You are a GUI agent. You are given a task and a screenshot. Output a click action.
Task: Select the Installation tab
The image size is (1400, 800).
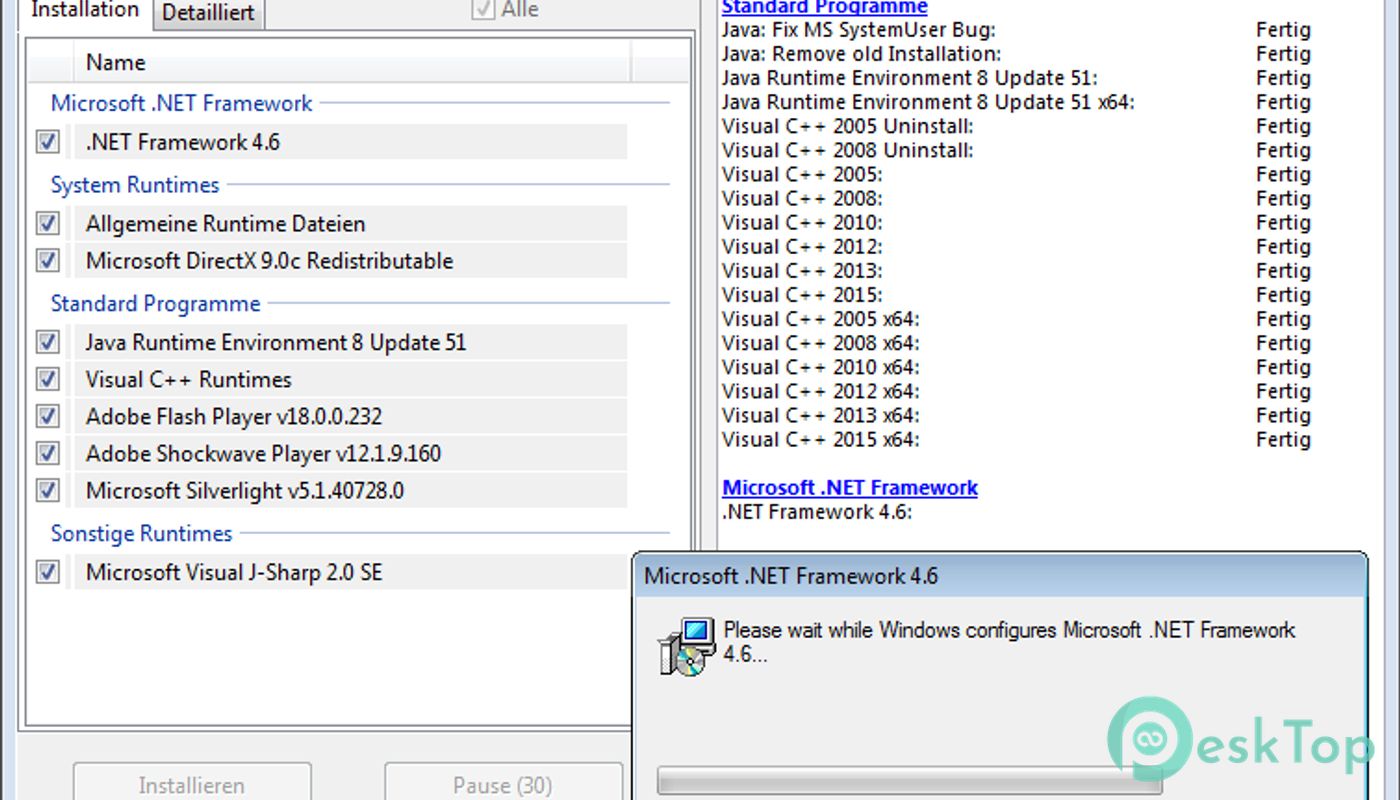[85, 11]
